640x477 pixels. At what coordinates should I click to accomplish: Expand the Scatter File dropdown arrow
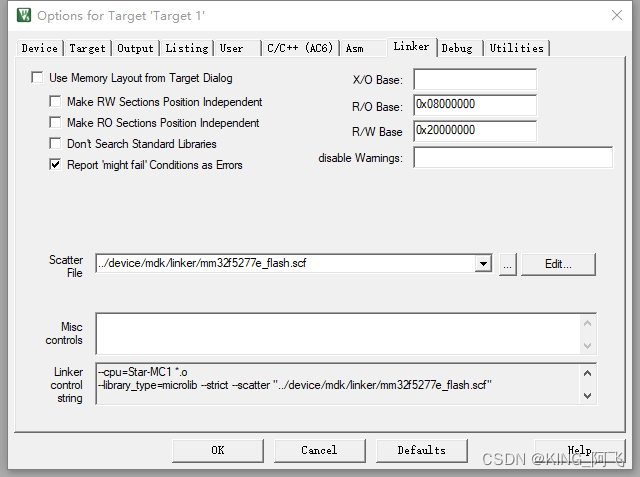[x=483, y=263]
